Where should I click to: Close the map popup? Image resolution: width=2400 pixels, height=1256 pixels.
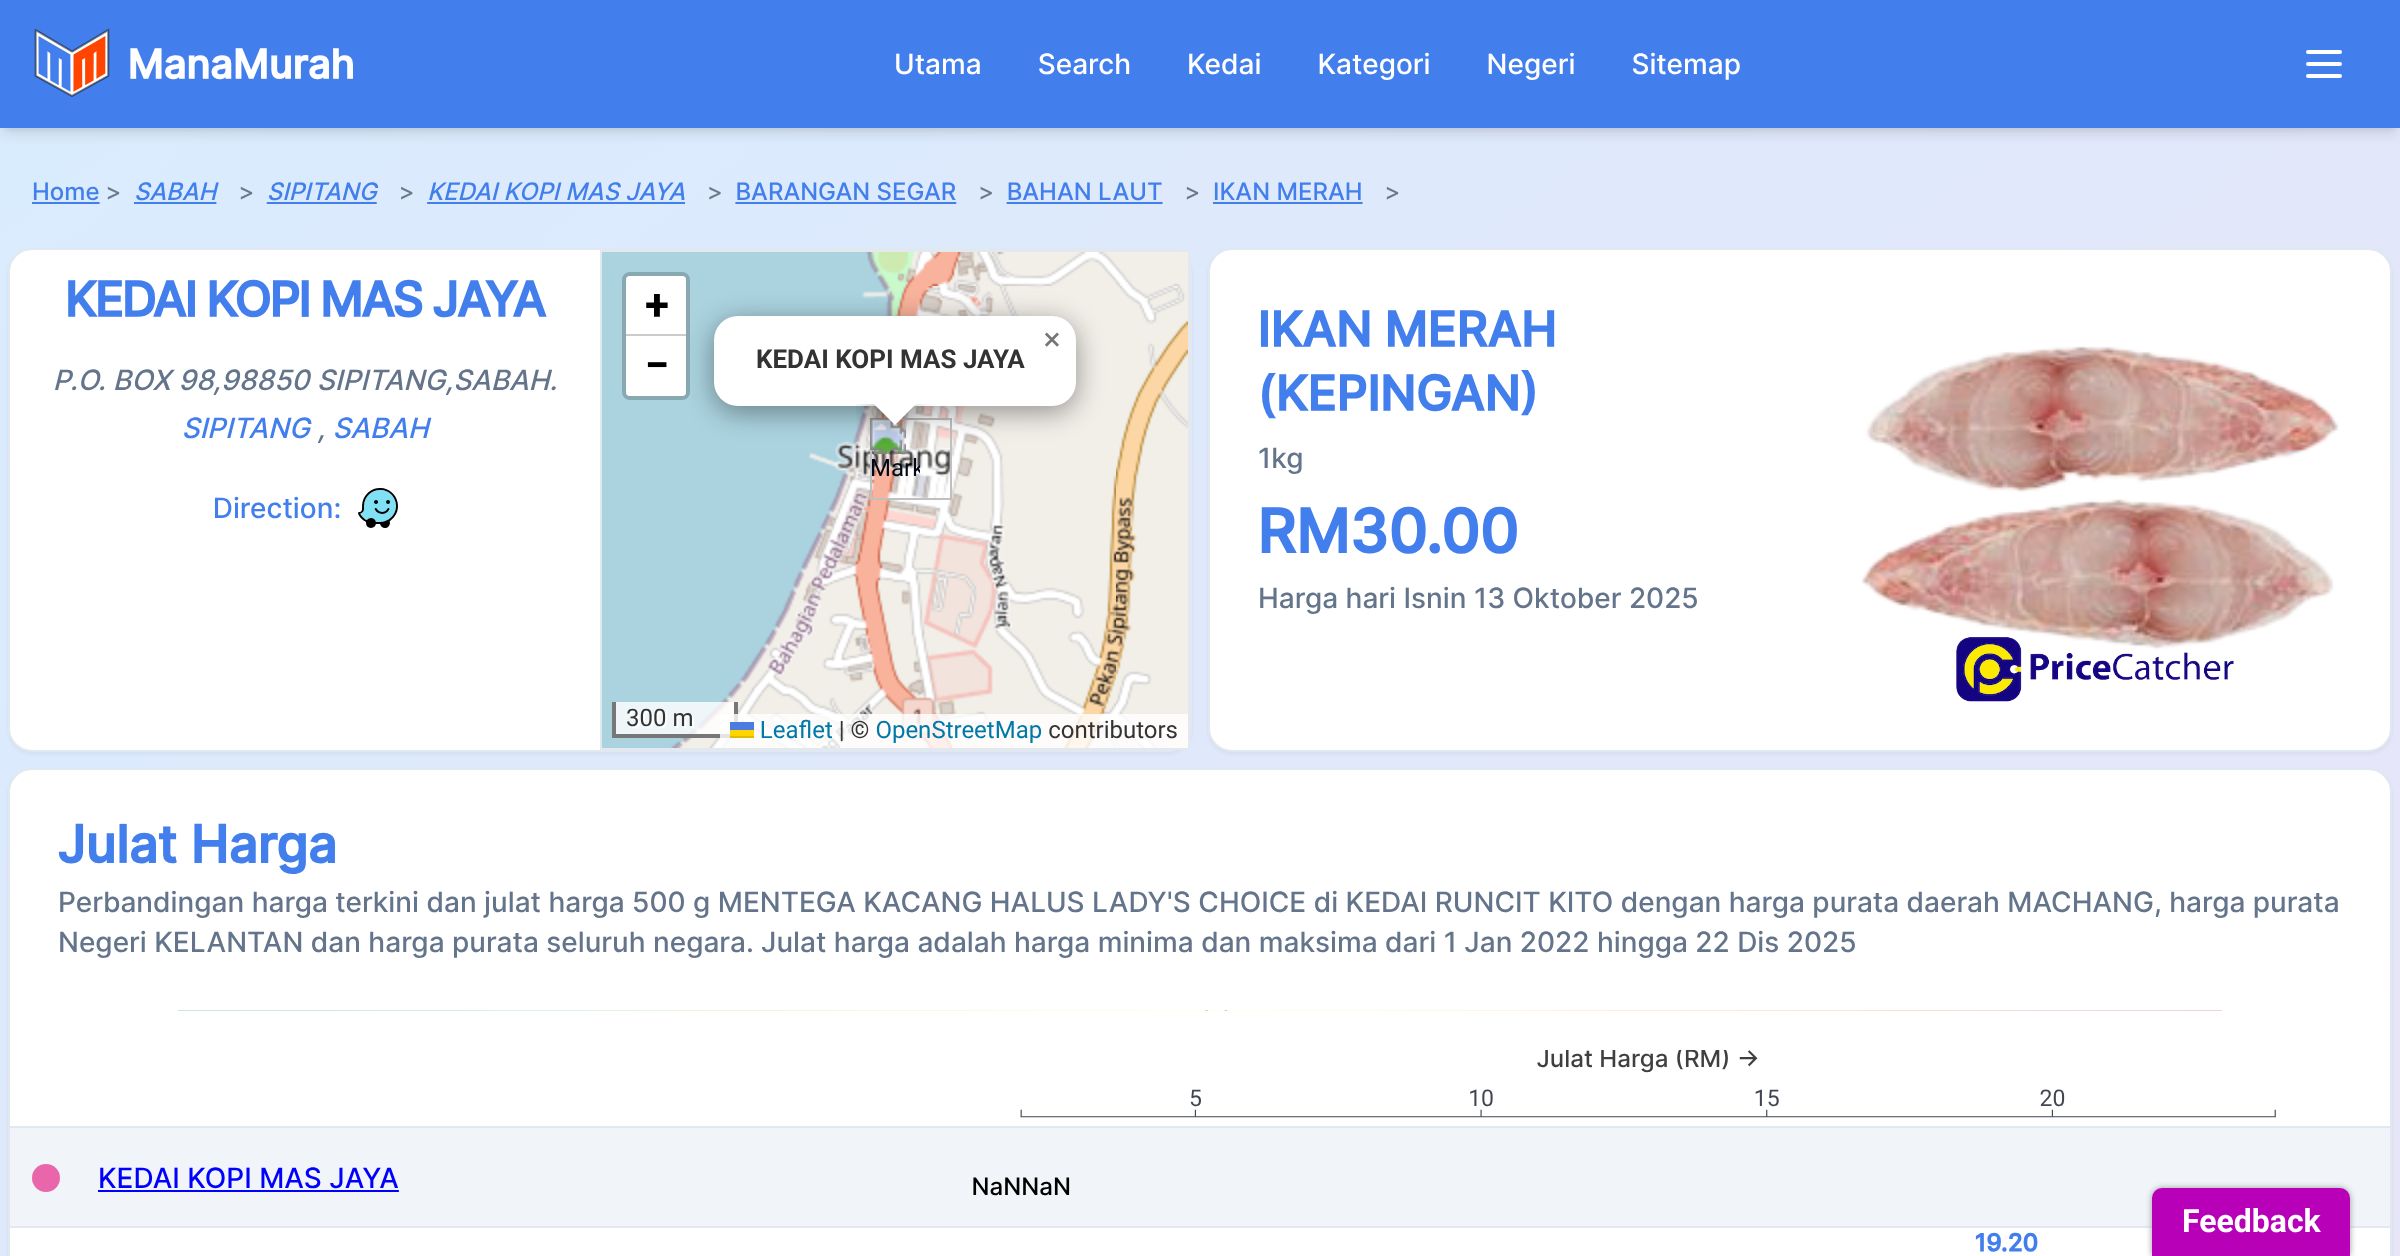coord(1051,340)
